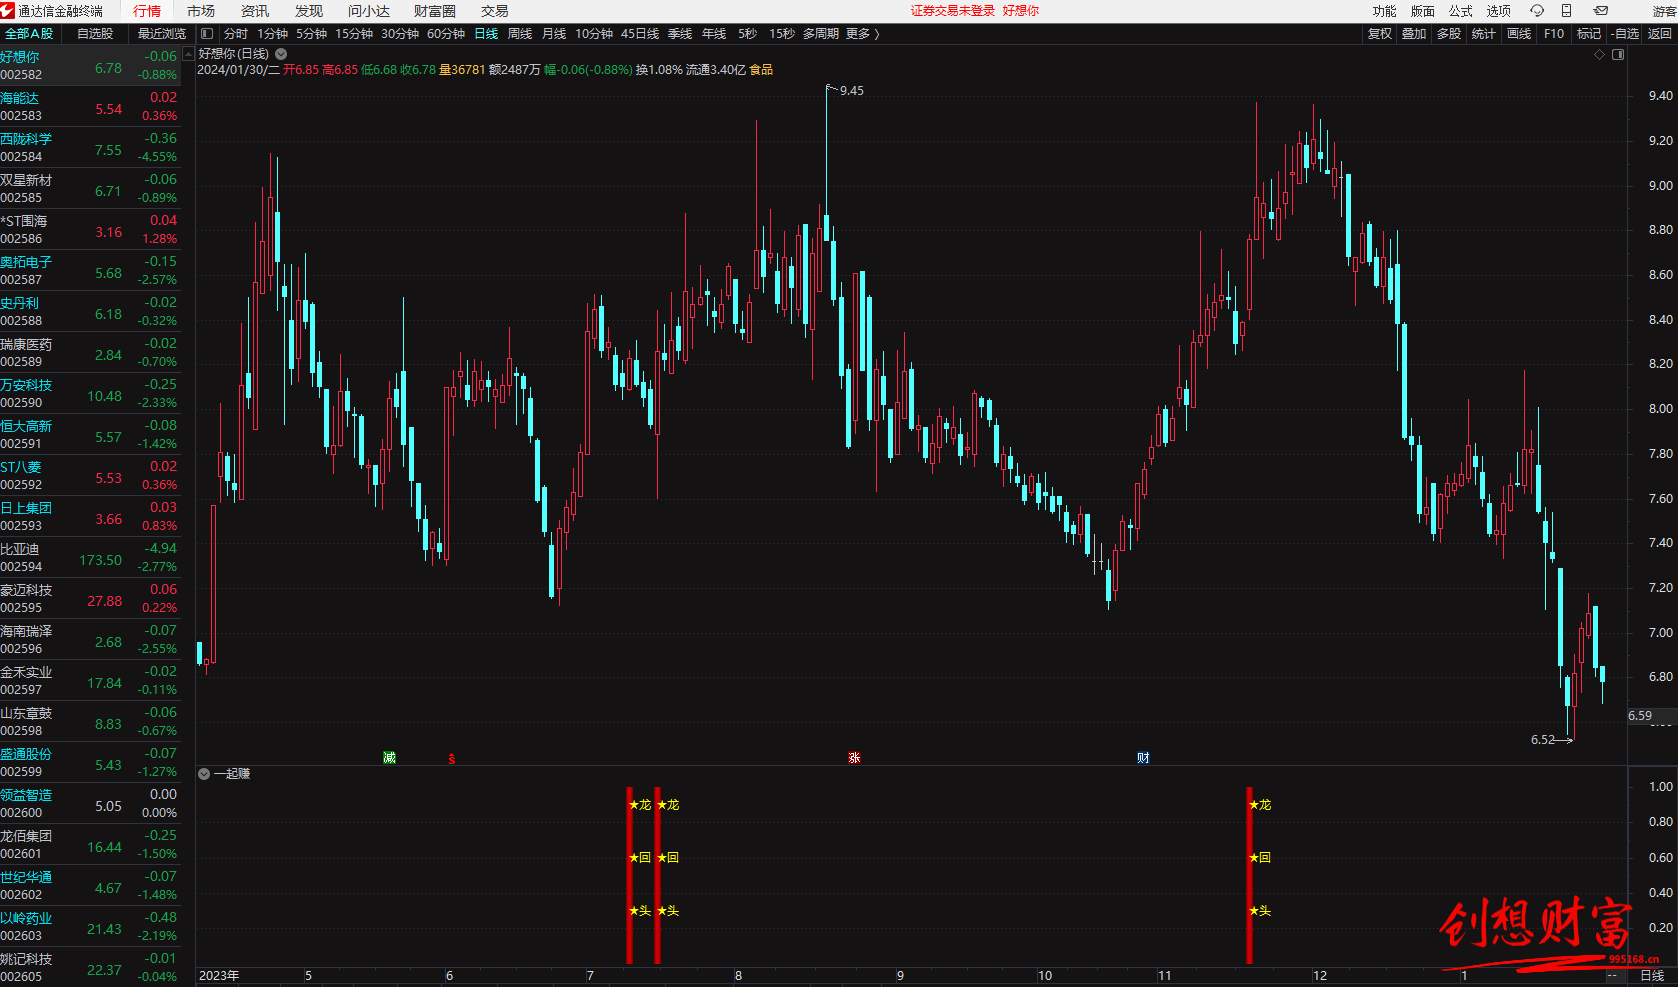Collapse the 一起赚 indicator panel expander
1678x987 pixels.
point(204,774)
